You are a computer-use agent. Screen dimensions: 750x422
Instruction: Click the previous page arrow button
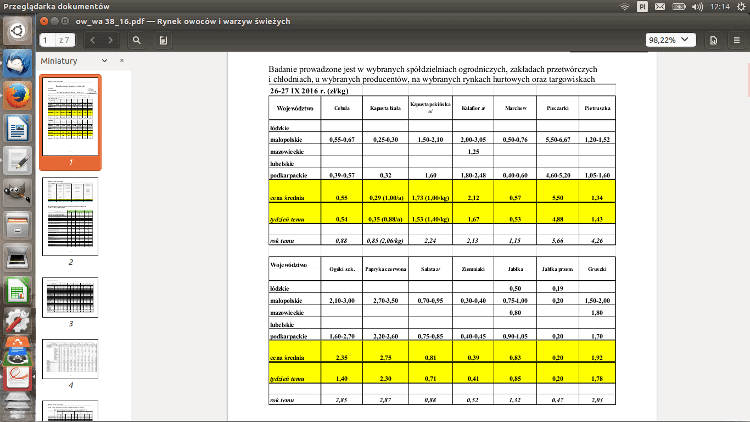93,40
